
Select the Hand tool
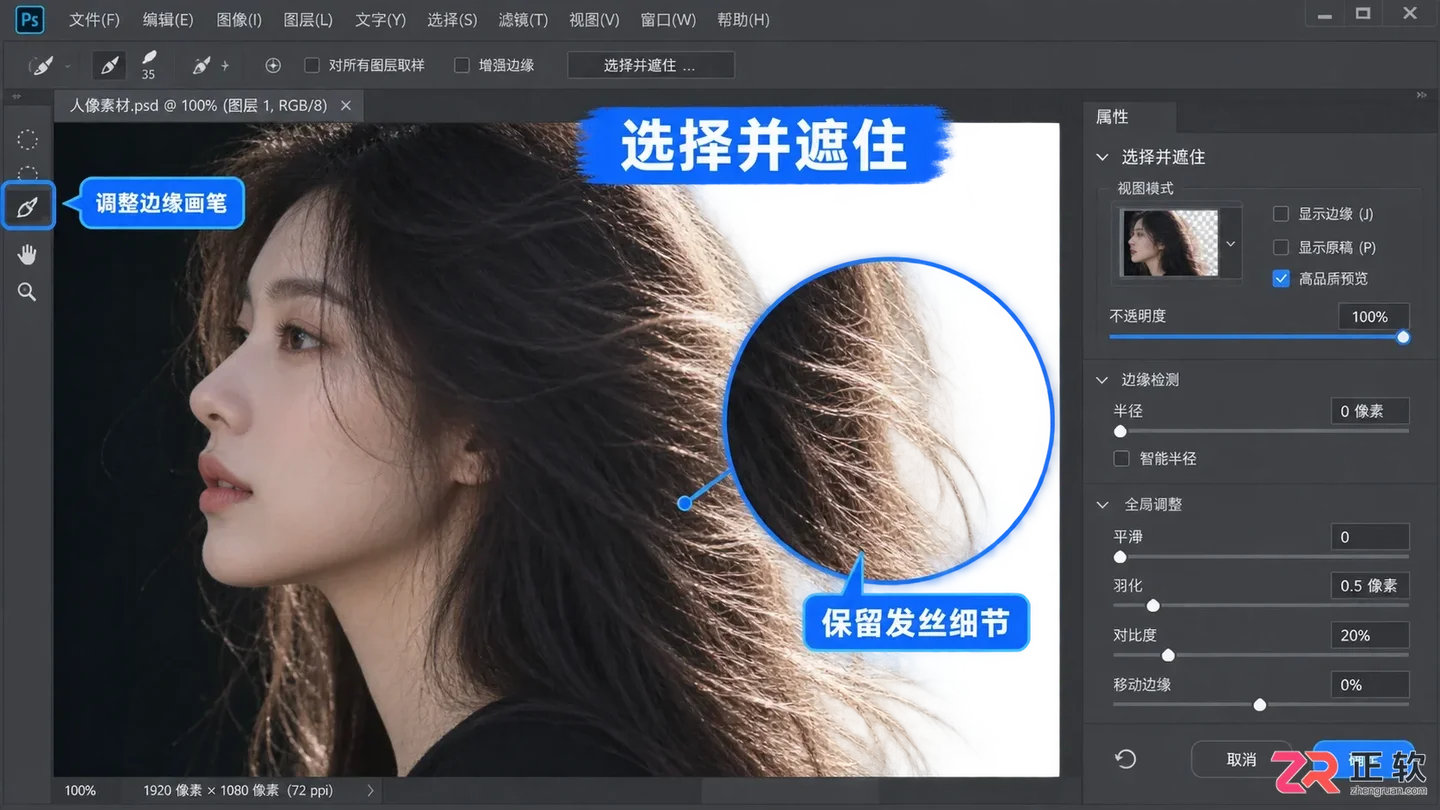(x=27, y=255)
